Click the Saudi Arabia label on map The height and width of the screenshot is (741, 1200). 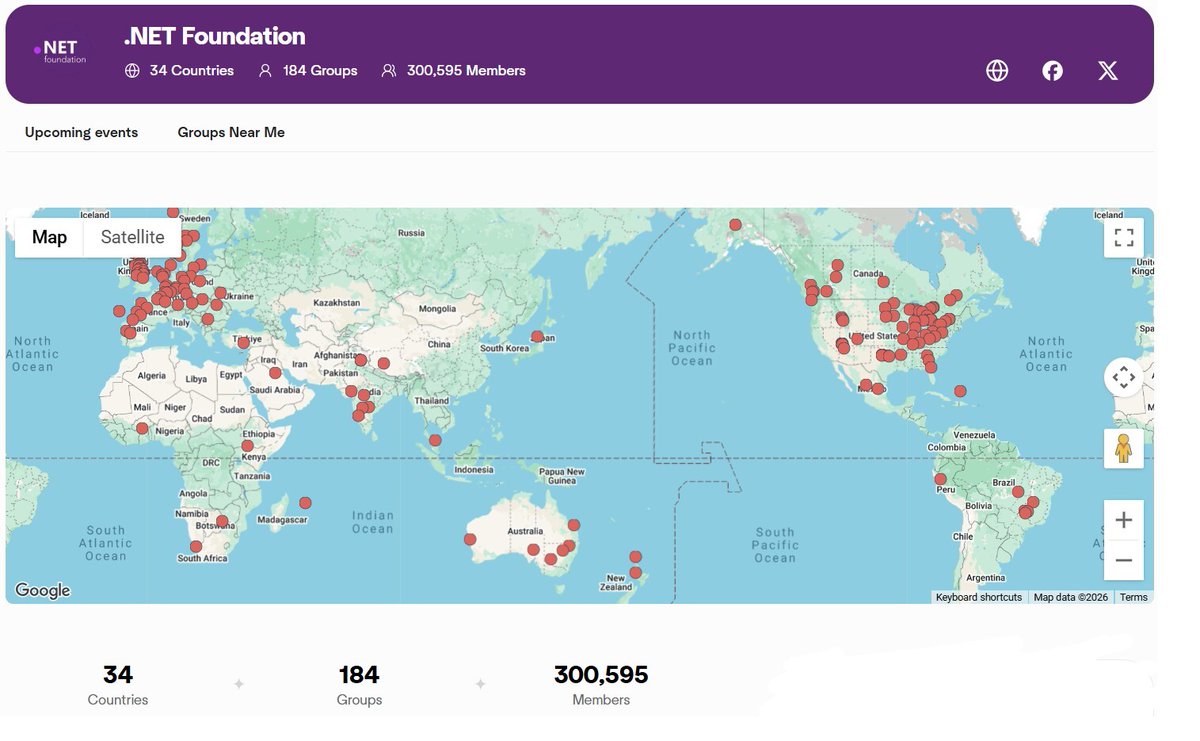(275, 390)
